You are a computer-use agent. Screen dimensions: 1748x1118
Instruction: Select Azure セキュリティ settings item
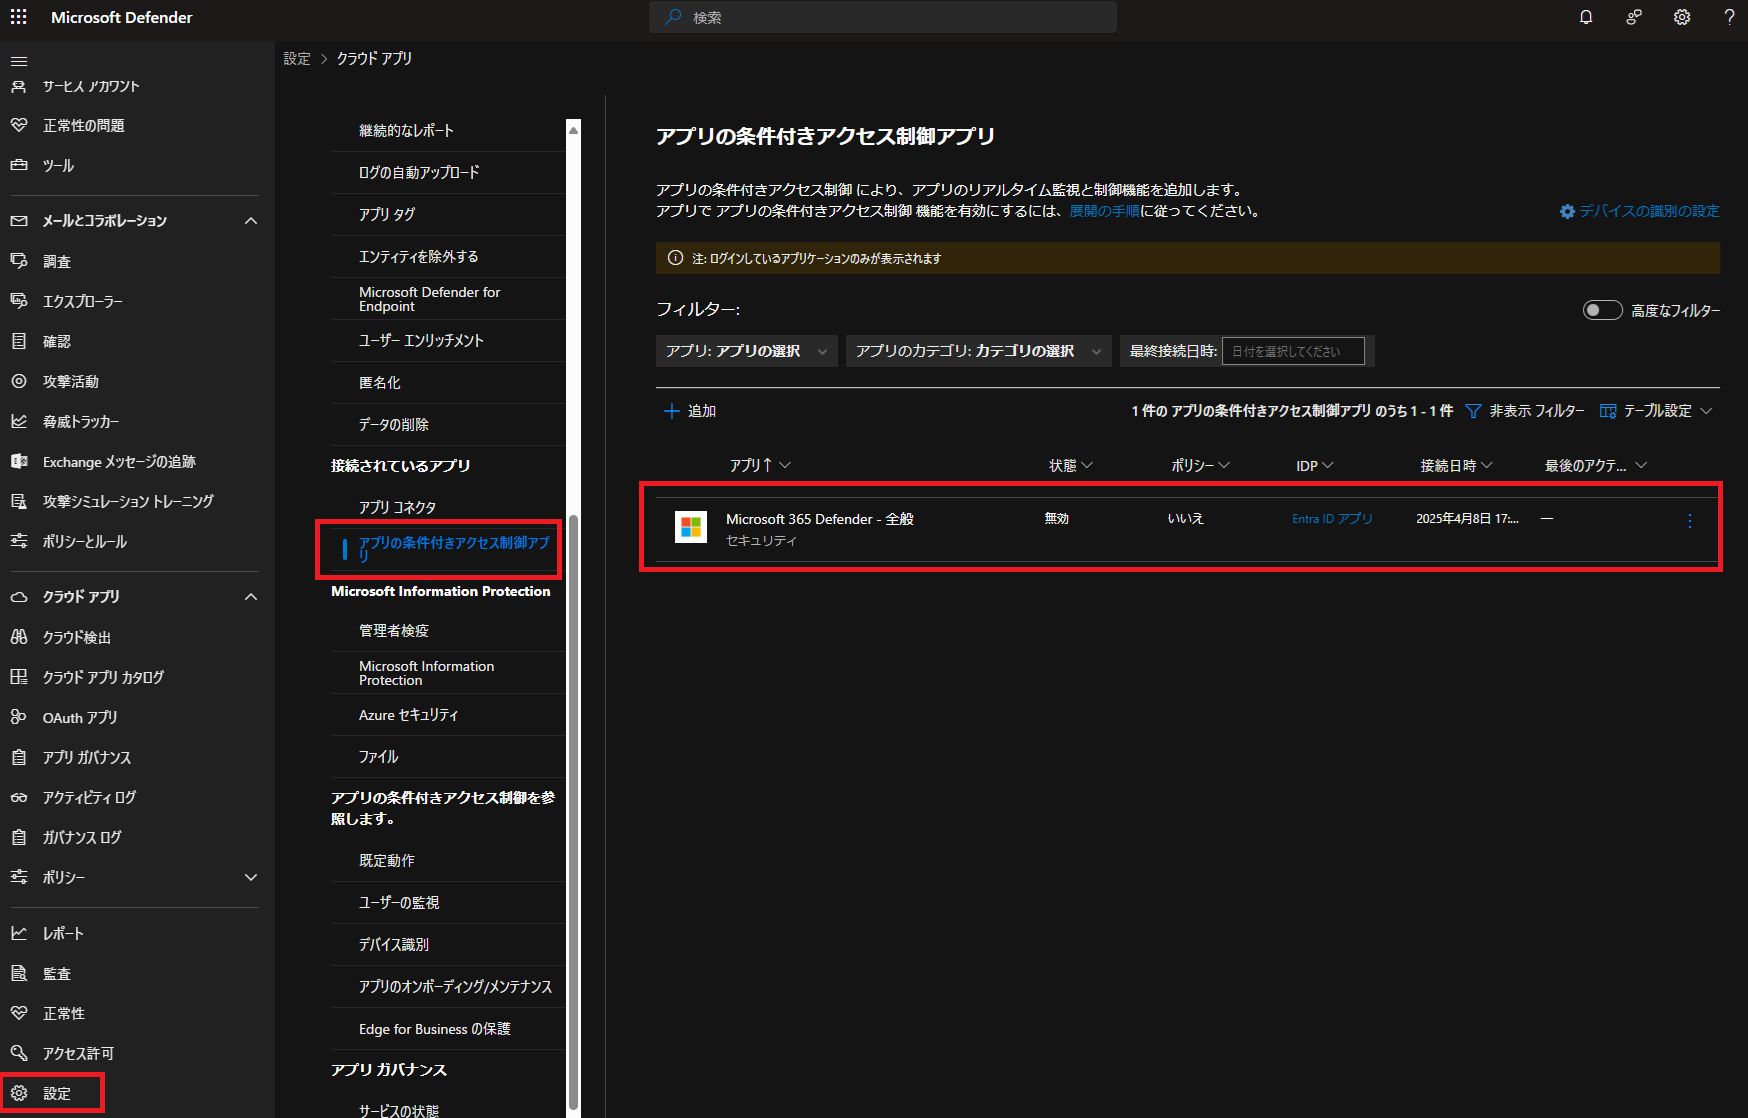click(447, 715)
